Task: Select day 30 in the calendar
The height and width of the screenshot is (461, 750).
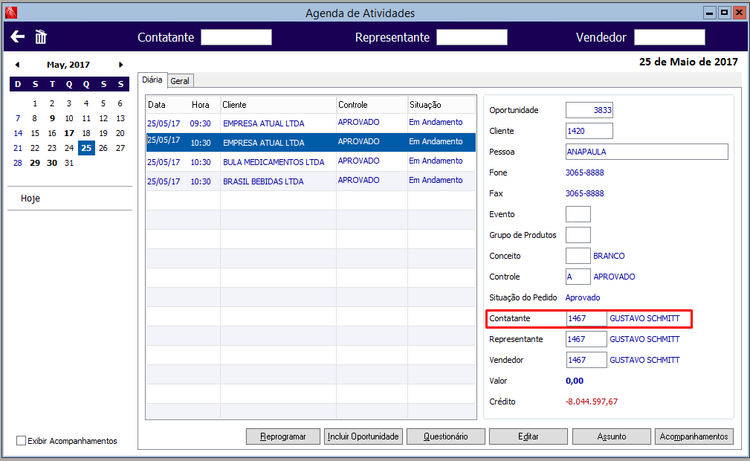Action: pyautogui.click(x=52, y=163)
